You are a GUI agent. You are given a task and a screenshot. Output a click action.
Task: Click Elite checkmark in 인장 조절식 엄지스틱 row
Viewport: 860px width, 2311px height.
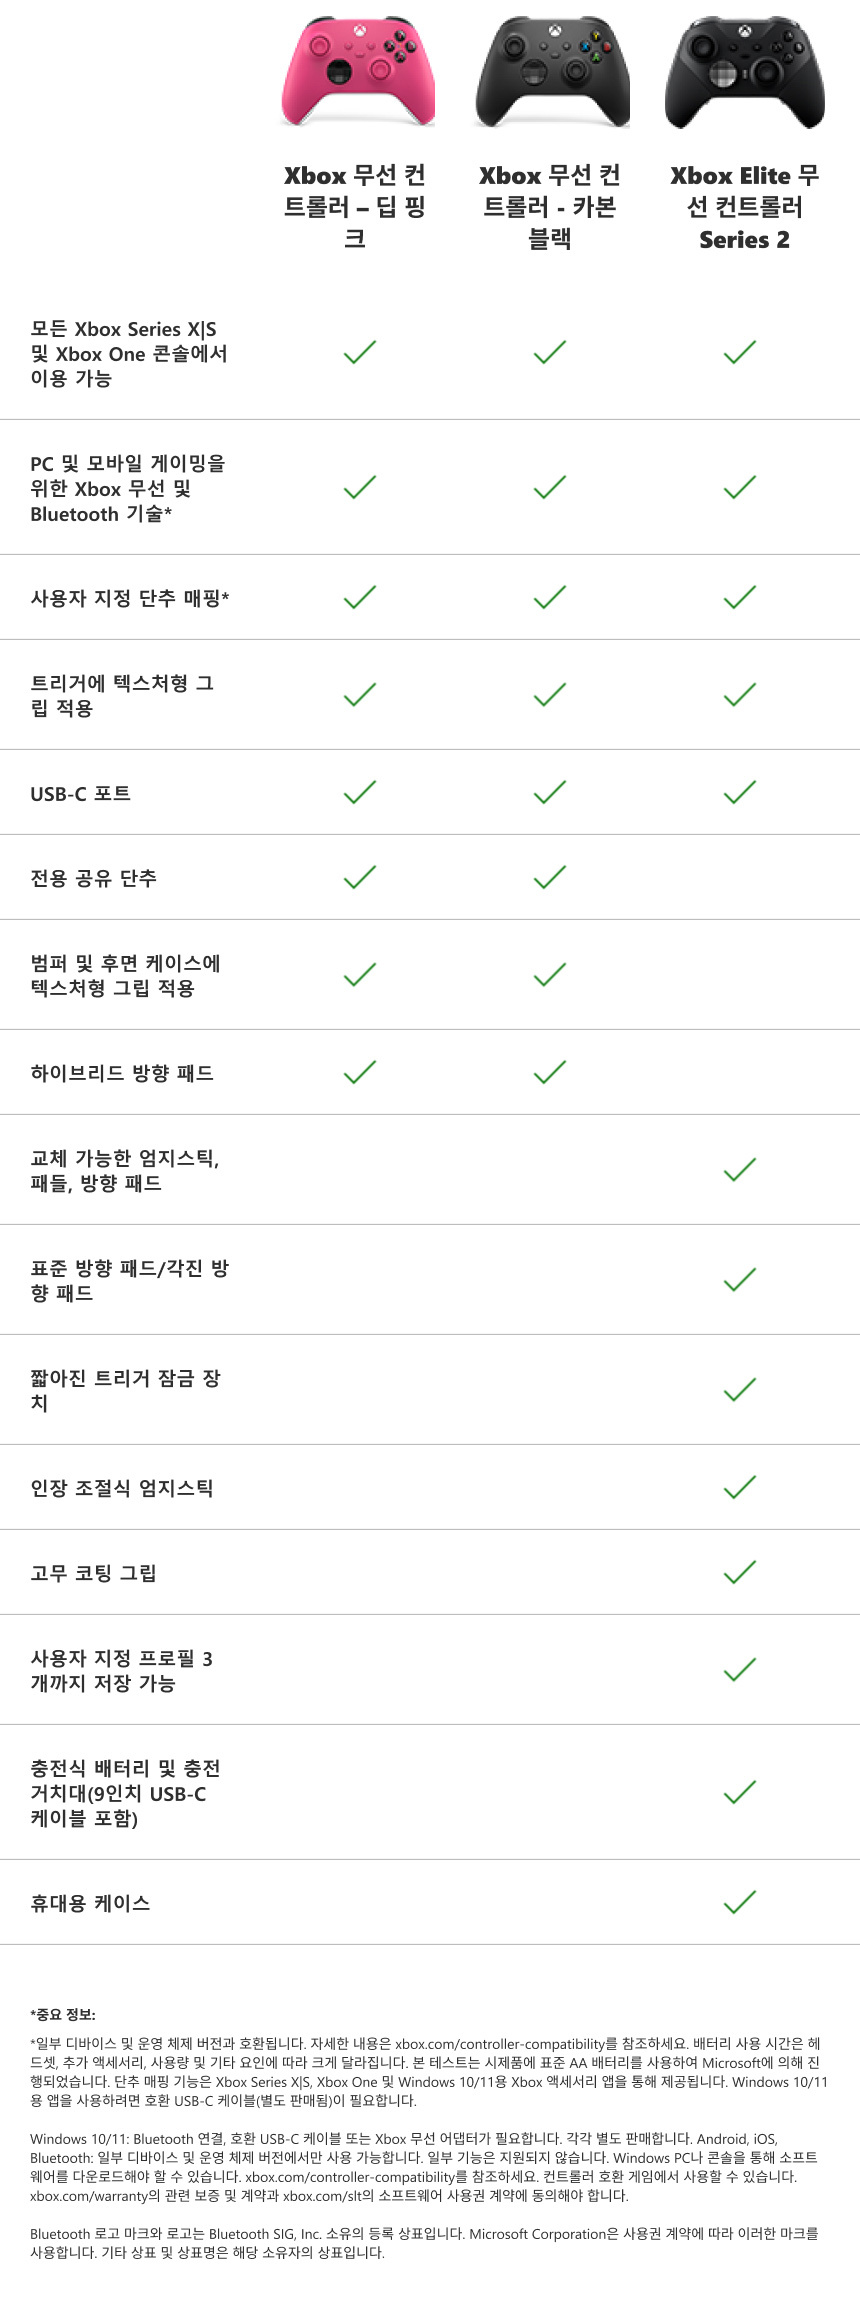(740, 1487)
